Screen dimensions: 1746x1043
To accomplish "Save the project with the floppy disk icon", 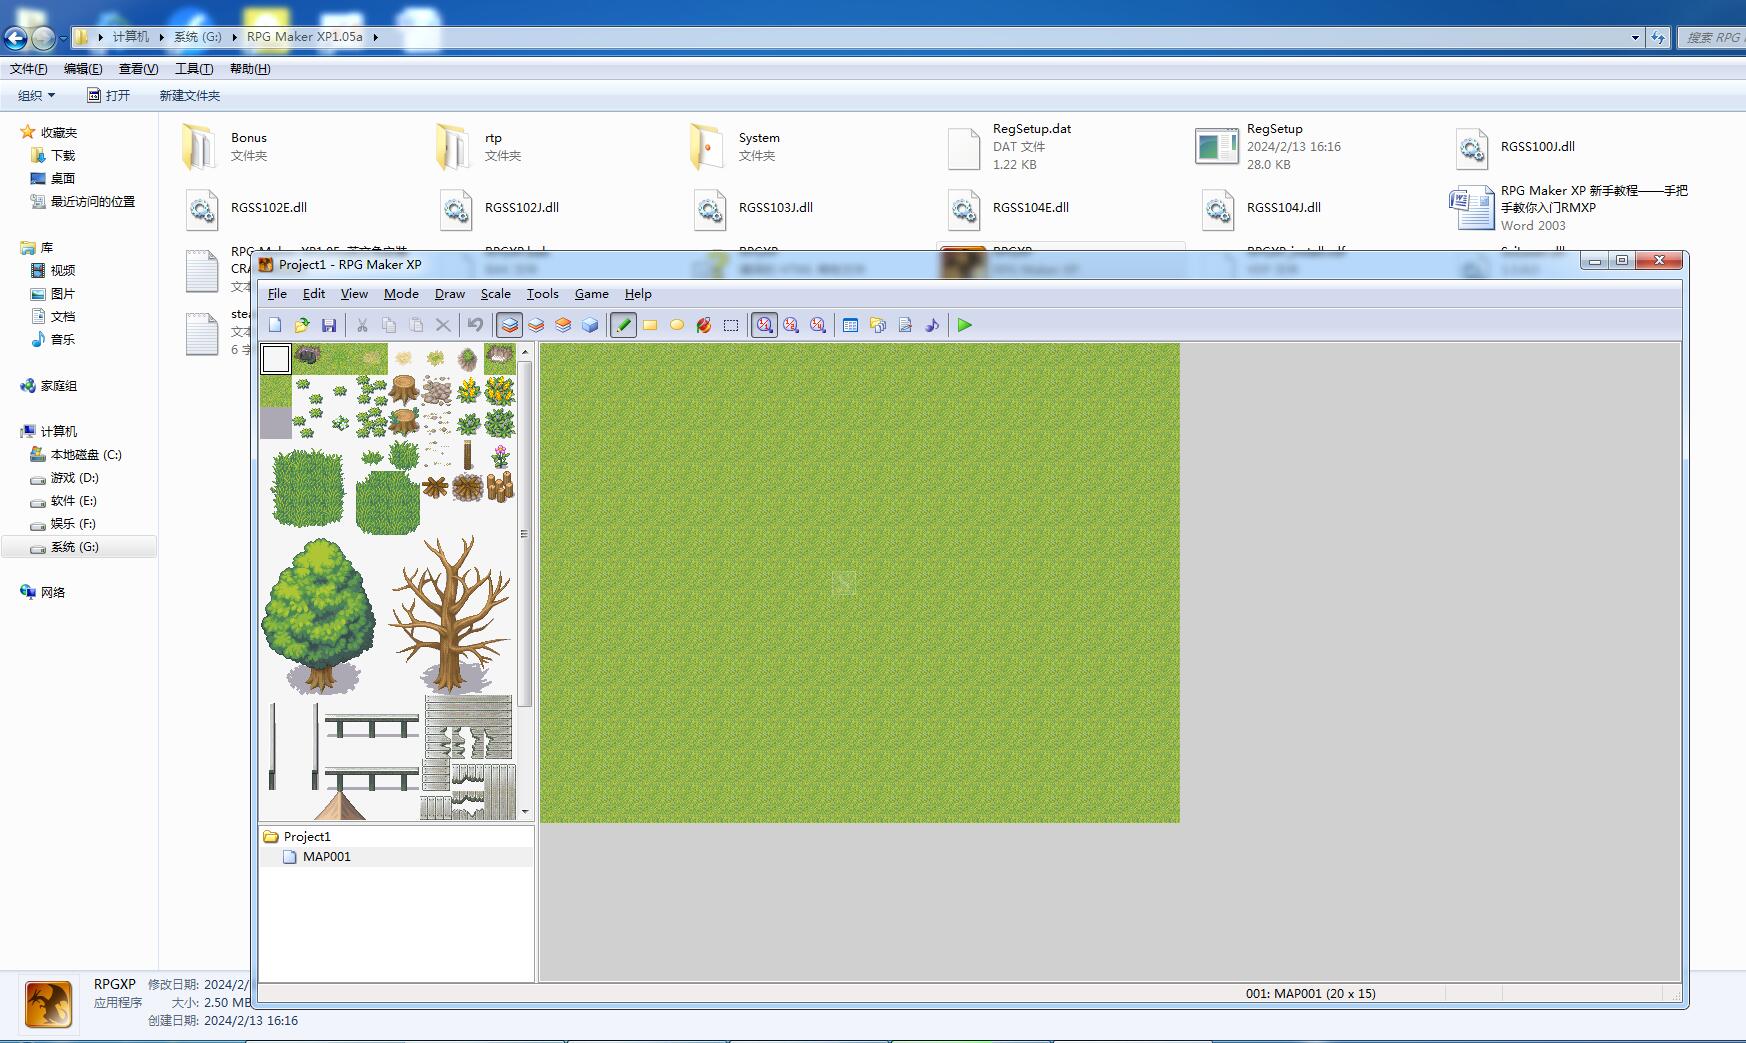I will click(329, 325).
